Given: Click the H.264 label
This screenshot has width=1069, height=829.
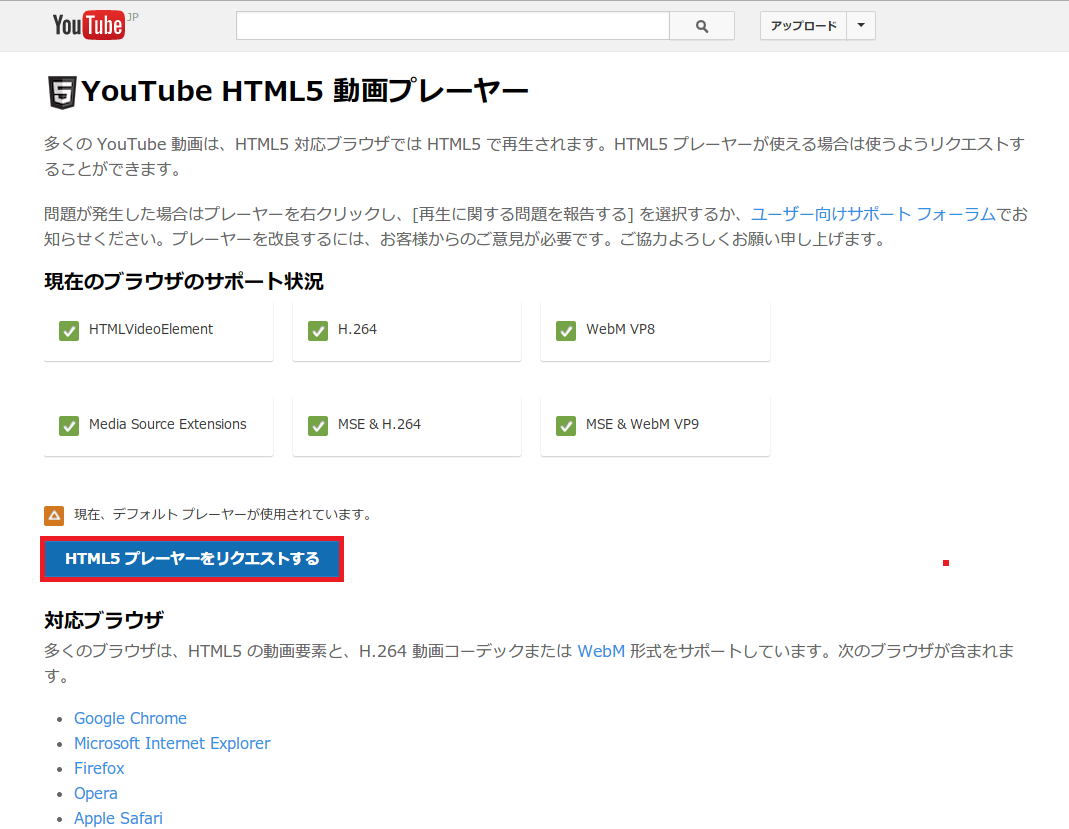Looking at the screenshot, I should (x=357, y=329).
